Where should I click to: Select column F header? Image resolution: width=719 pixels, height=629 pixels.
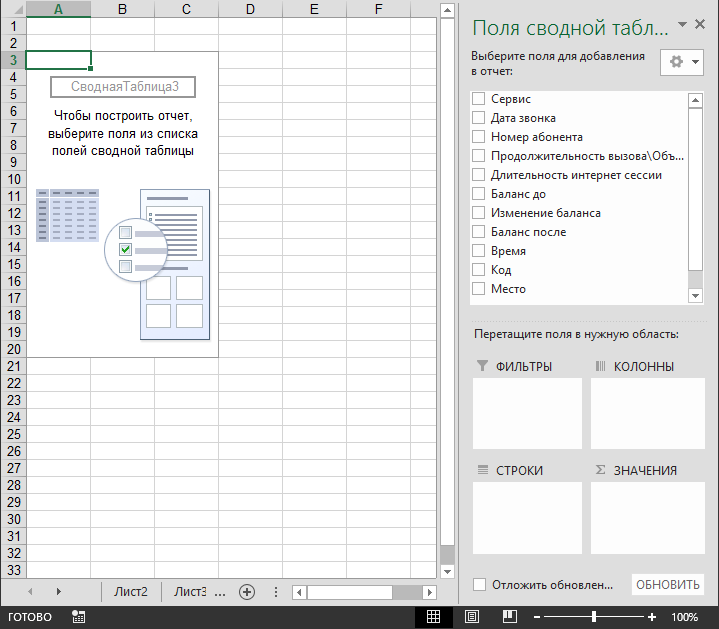(x=378, y=9)
